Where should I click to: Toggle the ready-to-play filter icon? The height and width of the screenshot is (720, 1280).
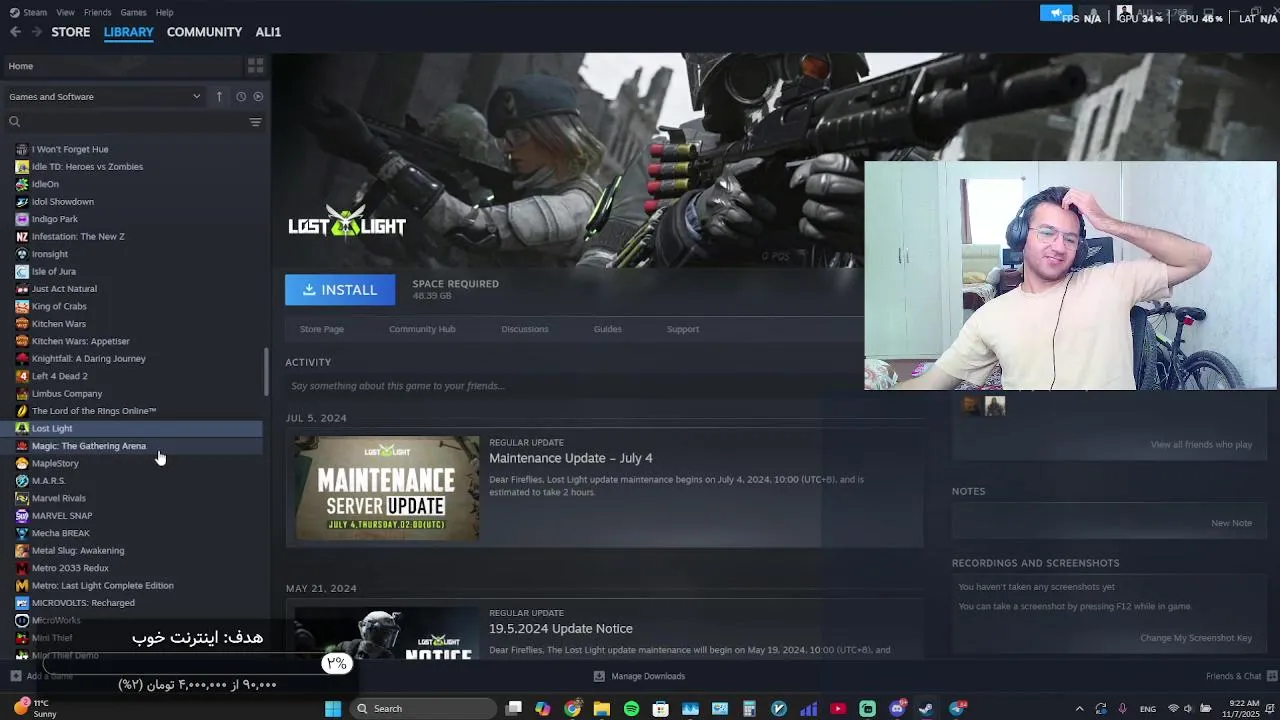pos(258,97)
